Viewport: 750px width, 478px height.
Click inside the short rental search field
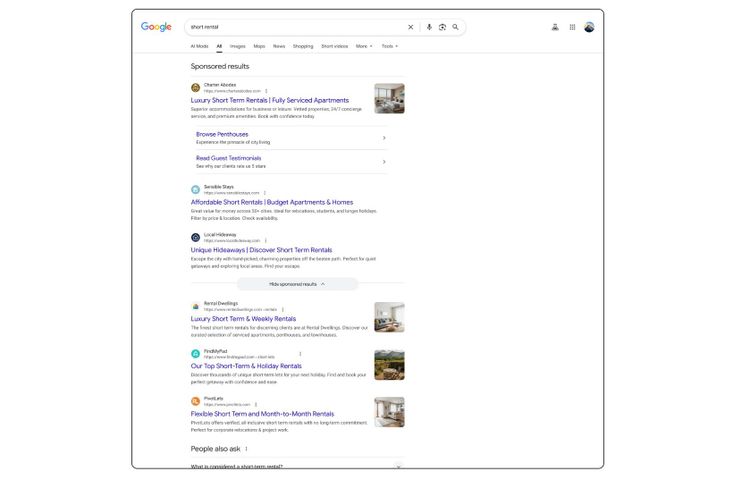tap(290, 27)
